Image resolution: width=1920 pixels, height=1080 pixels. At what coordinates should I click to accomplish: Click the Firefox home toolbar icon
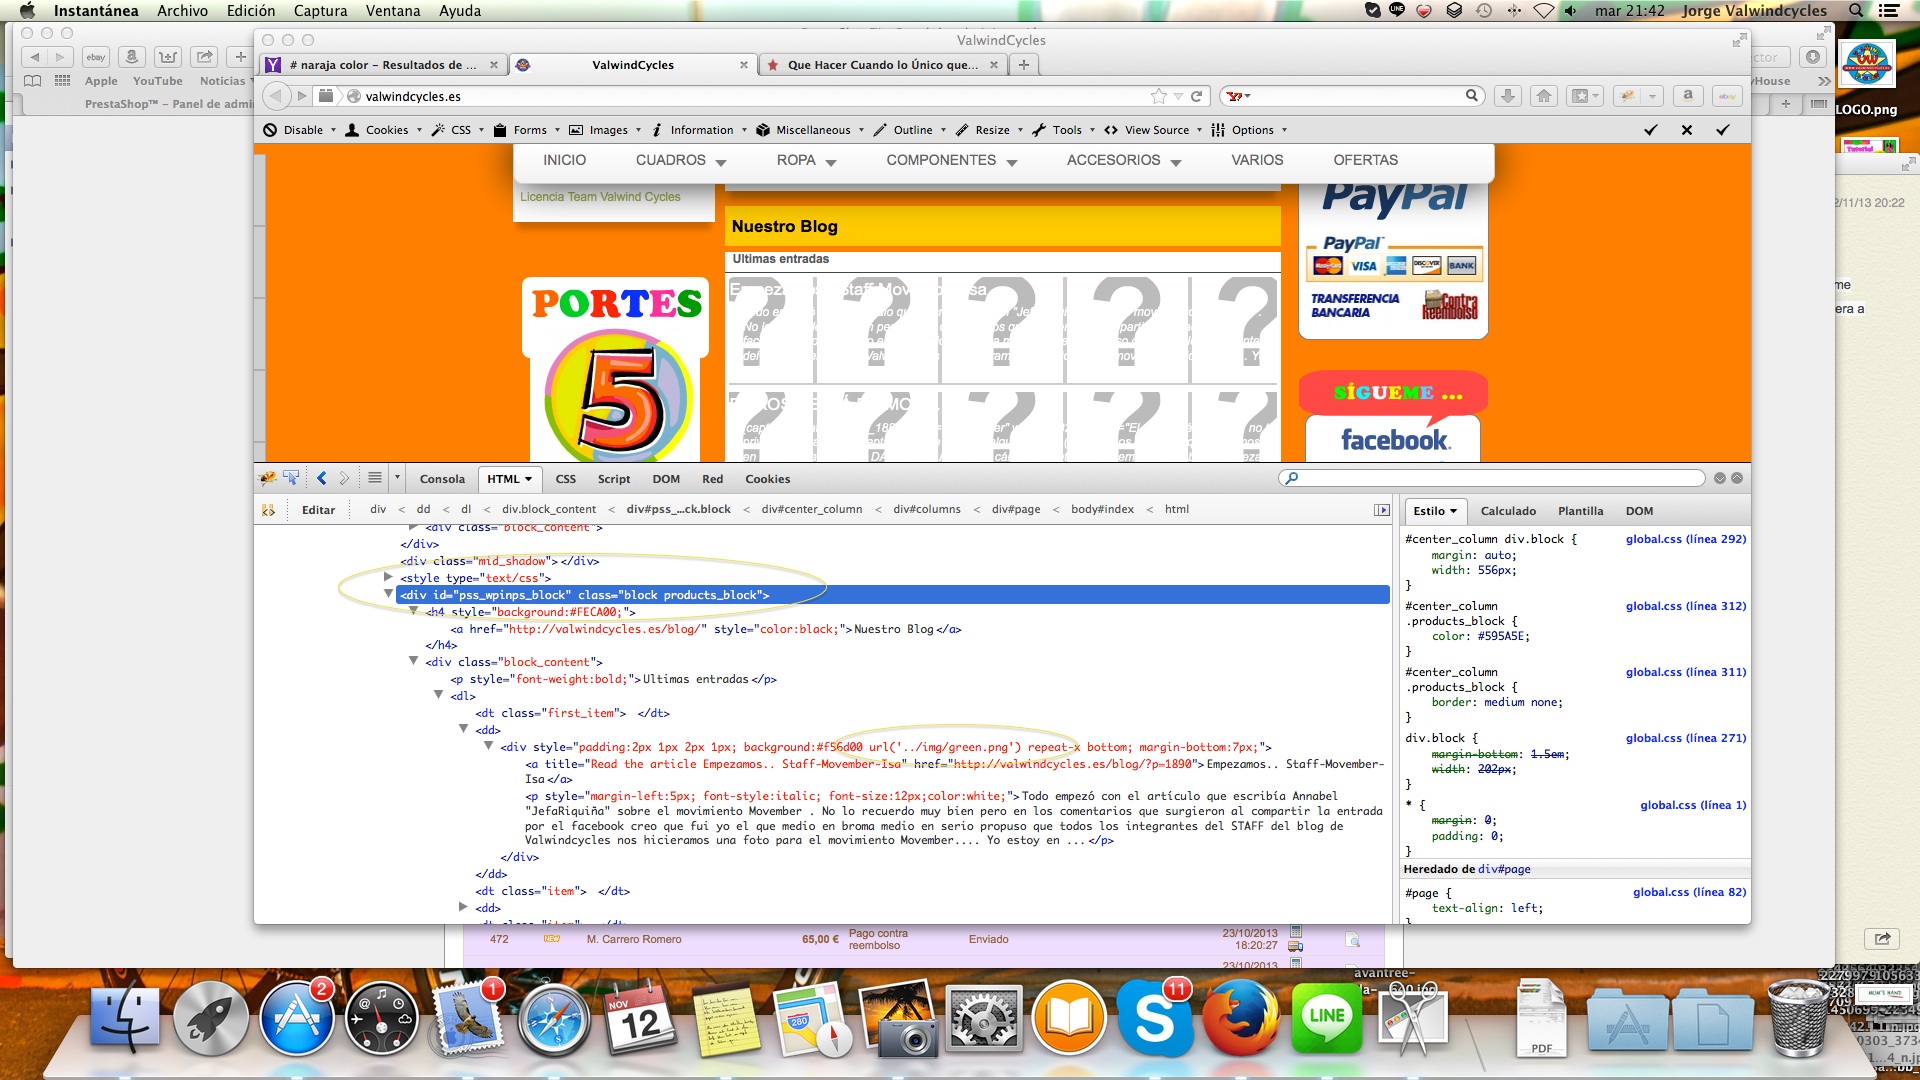pos(1544,96)
